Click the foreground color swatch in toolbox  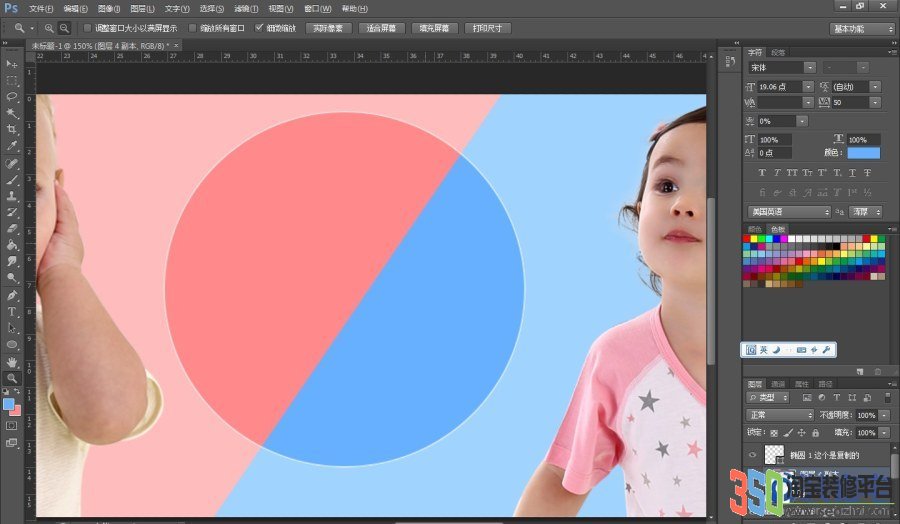[x=9, y=404]
